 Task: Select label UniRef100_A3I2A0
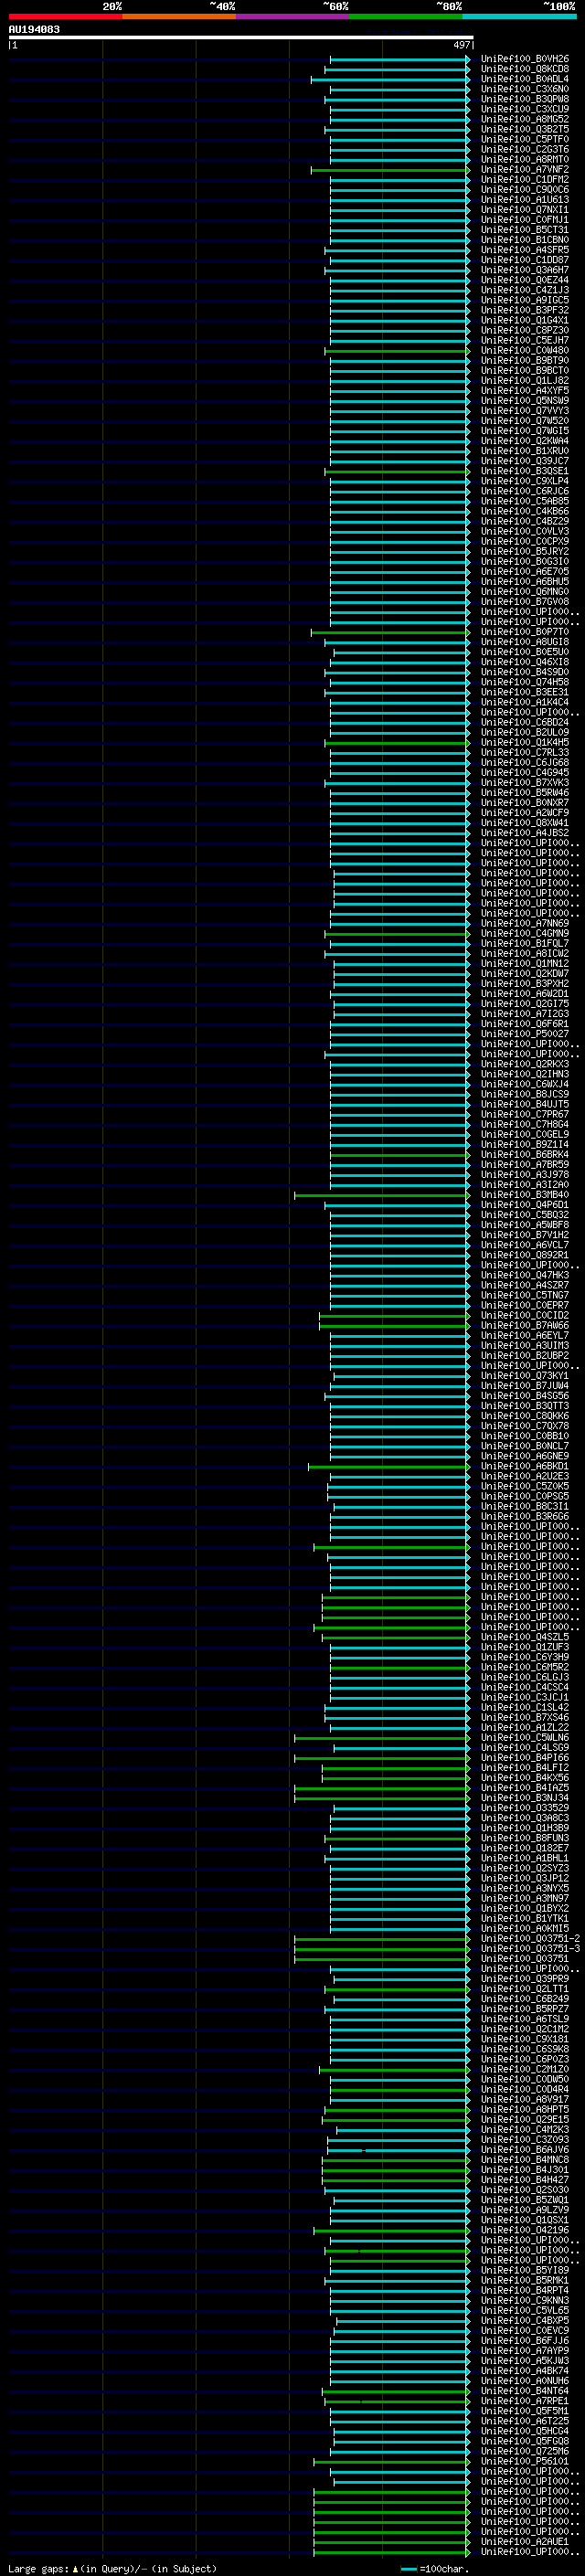(525, 1185)
